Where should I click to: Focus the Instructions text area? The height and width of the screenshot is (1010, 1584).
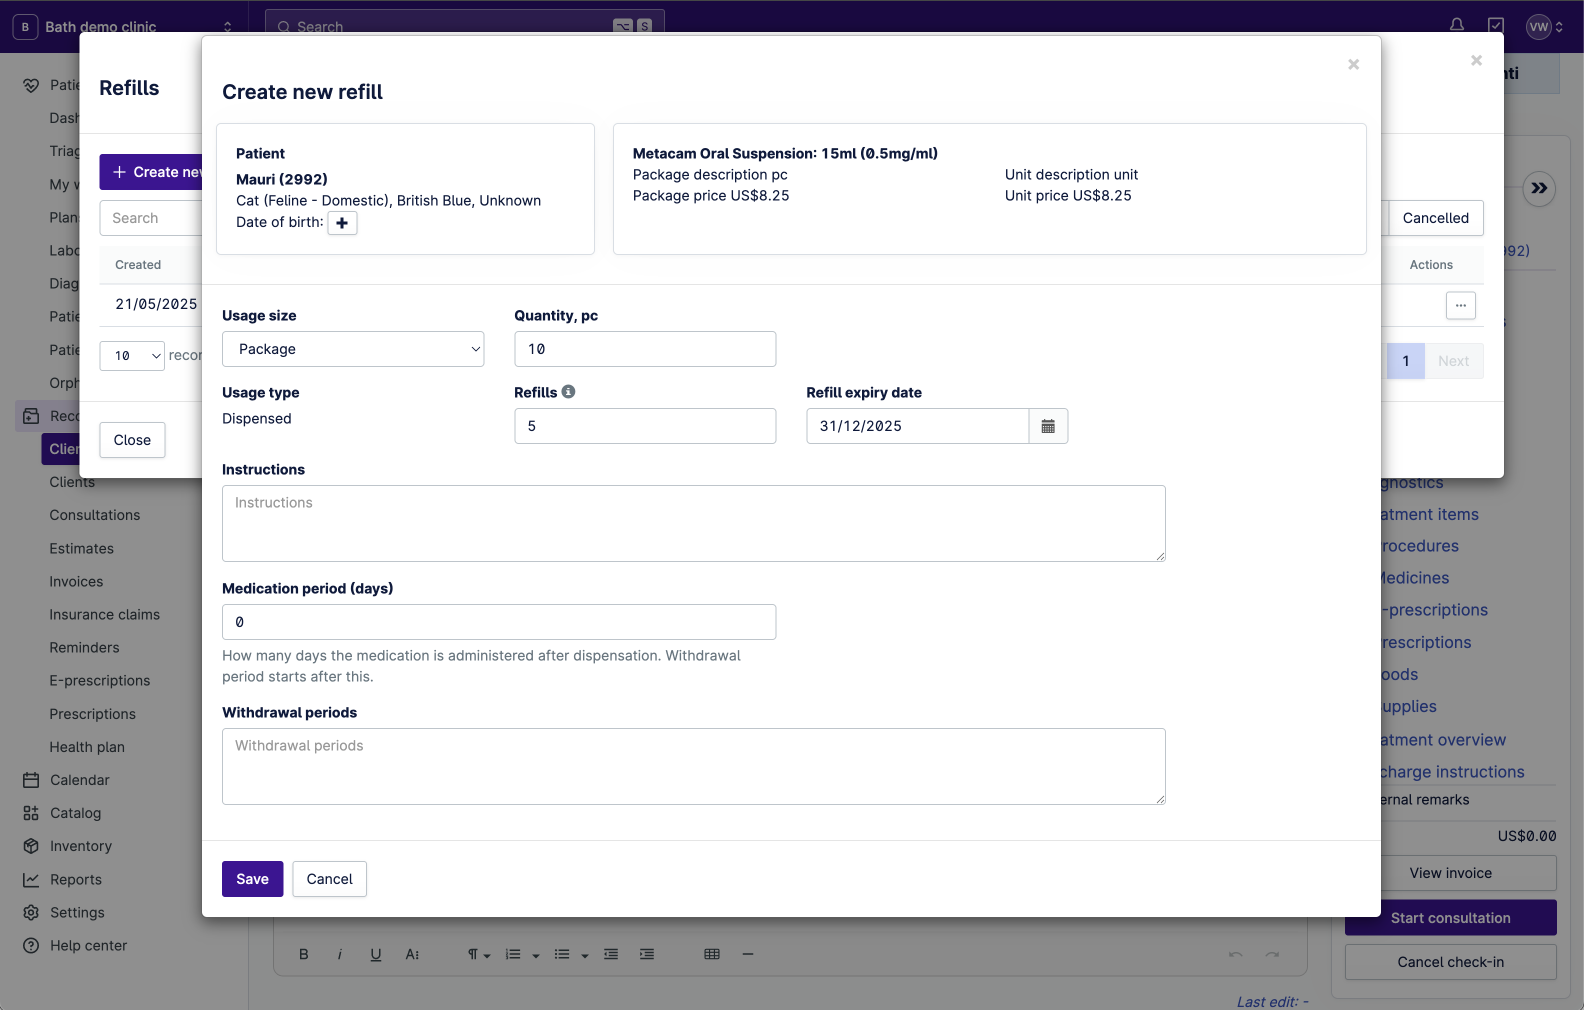693,523
